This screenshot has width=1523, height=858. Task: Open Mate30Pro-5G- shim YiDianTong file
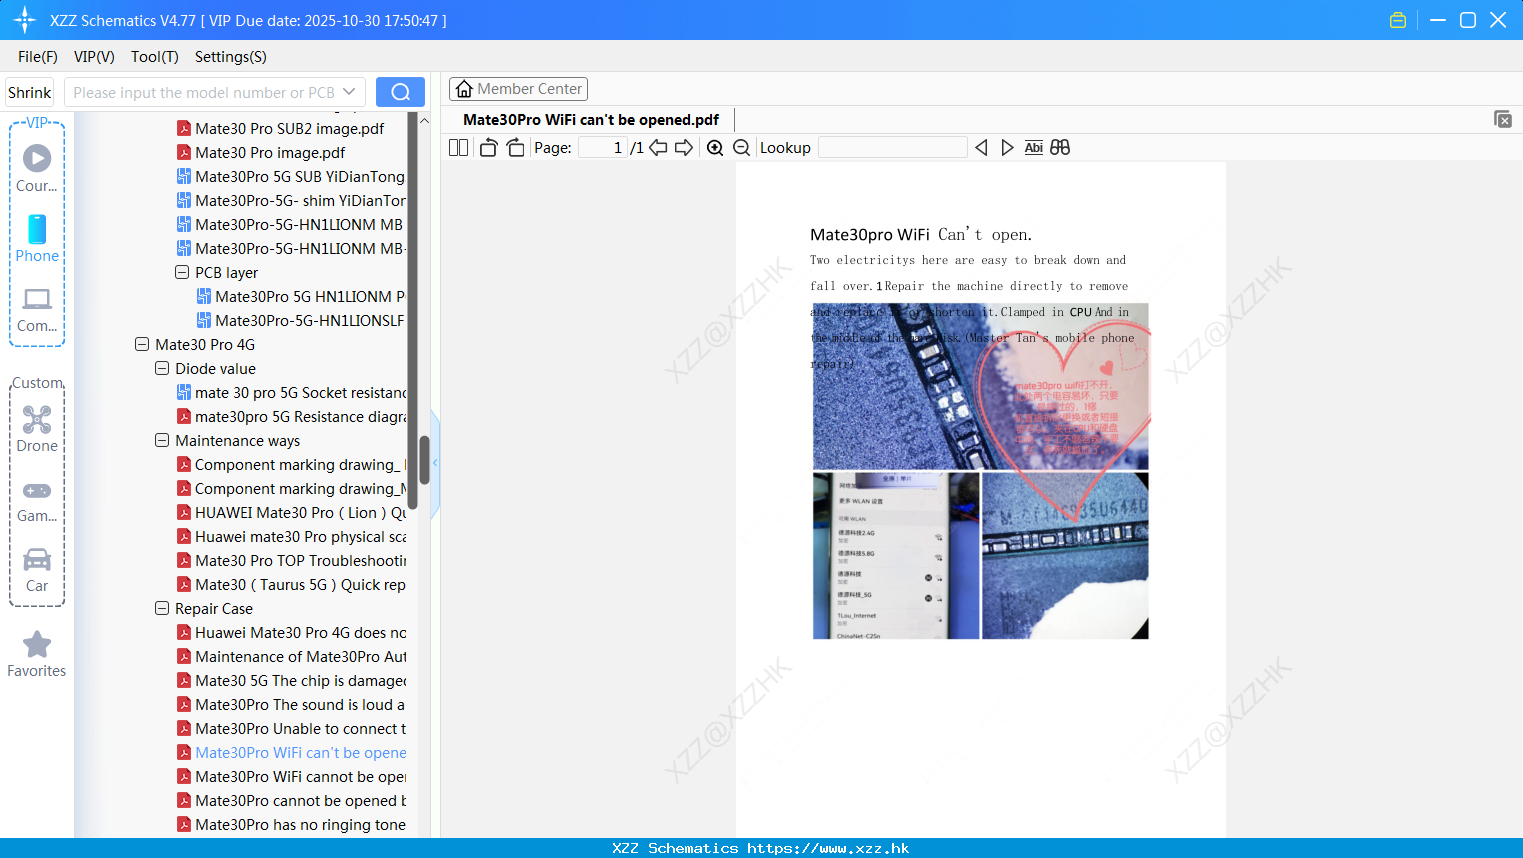tap(291, 200)
